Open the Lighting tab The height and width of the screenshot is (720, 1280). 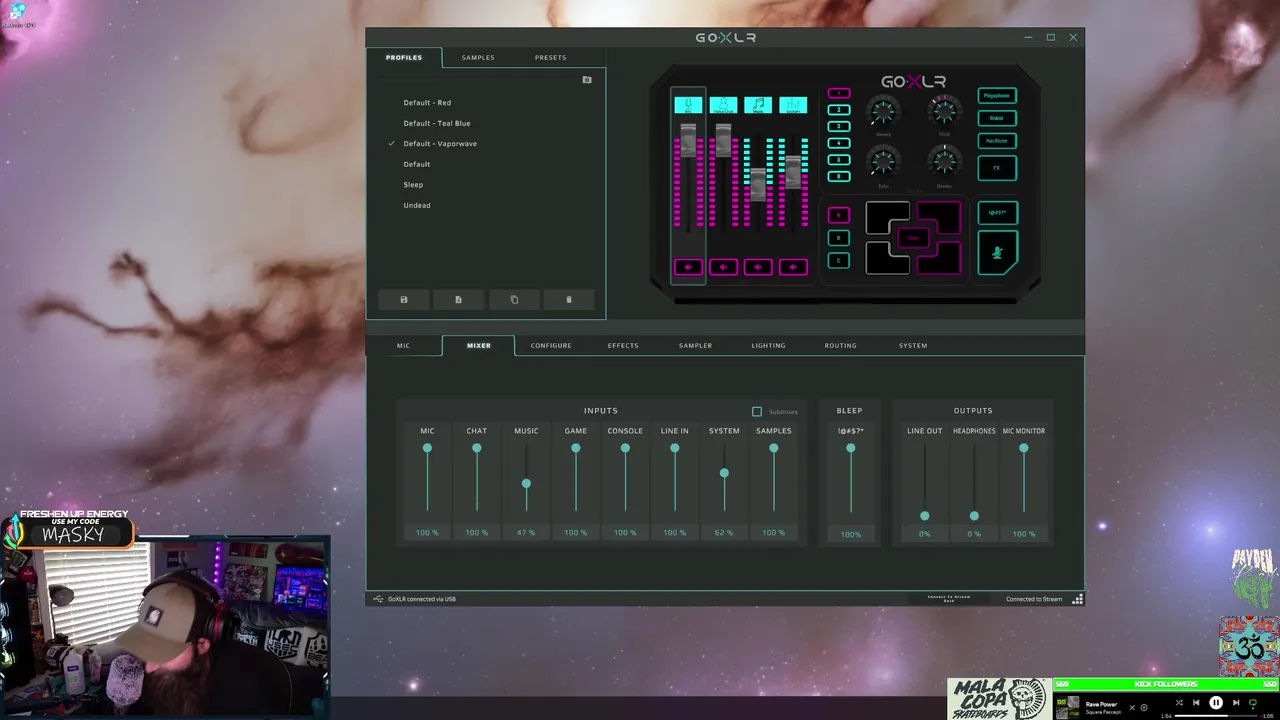[x=768, y=346]
